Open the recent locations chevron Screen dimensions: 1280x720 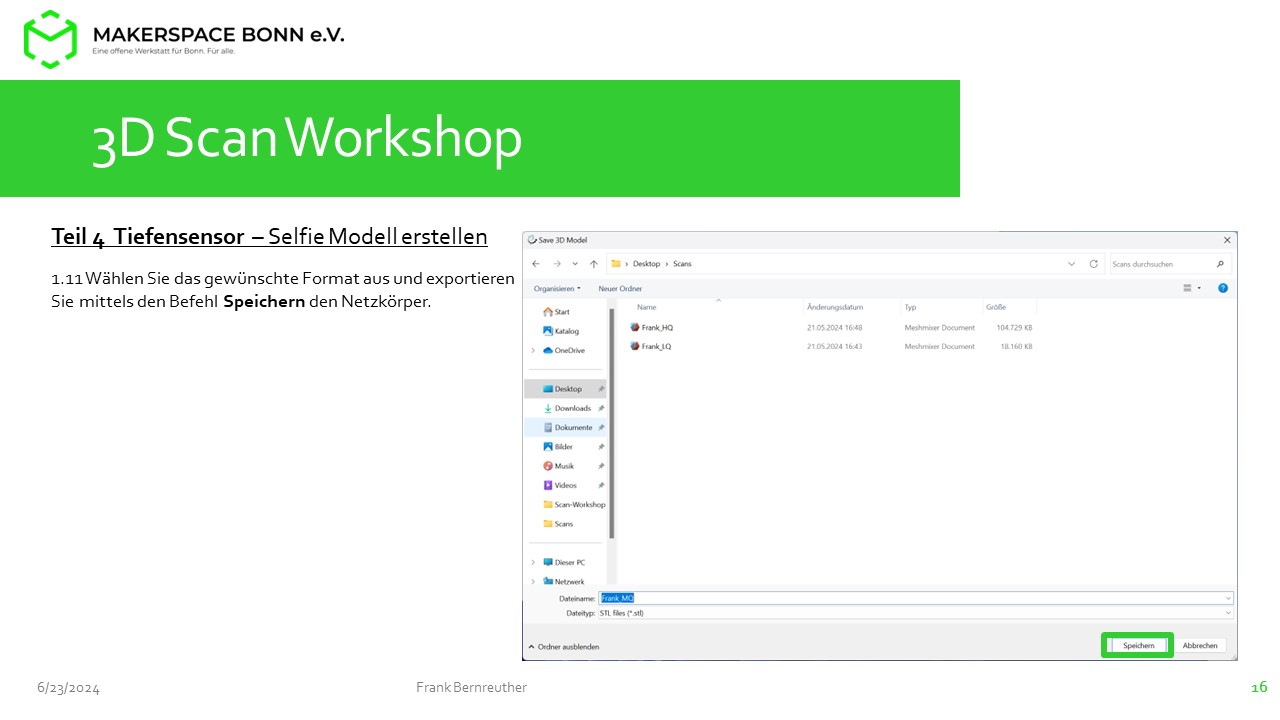[575, 264]
